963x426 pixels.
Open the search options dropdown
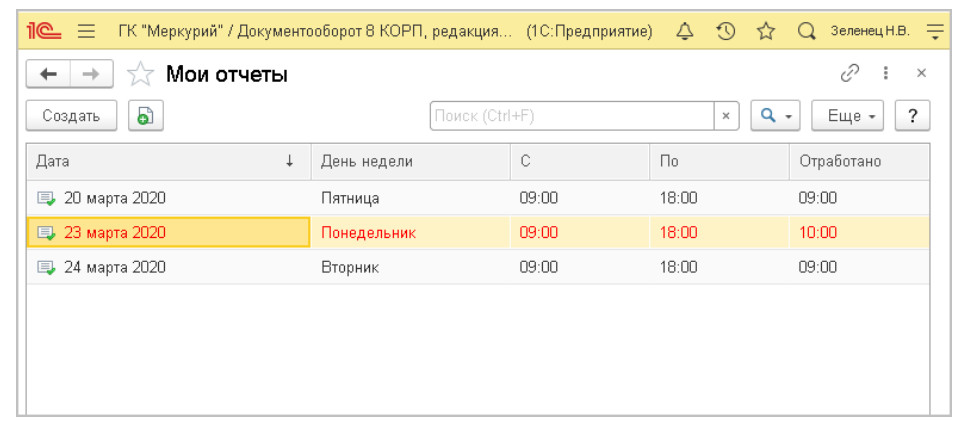[x=775, y=116]
